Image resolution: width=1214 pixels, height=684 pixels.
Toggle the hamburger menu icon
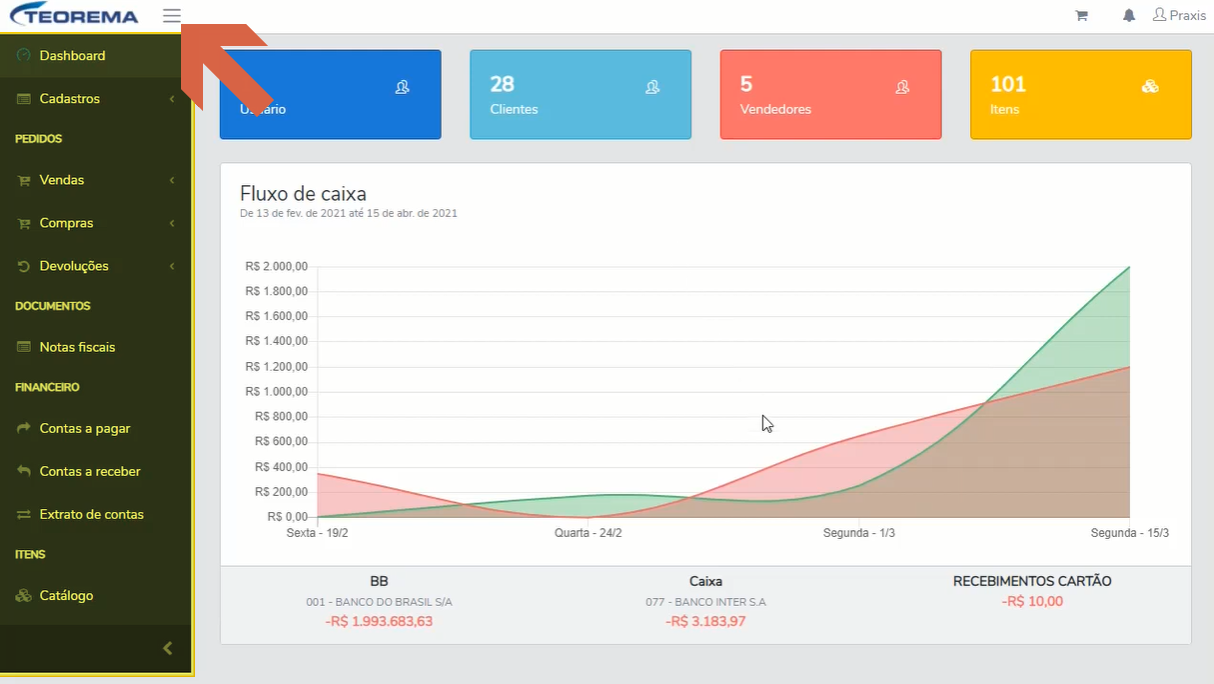(x=172, y=16)
